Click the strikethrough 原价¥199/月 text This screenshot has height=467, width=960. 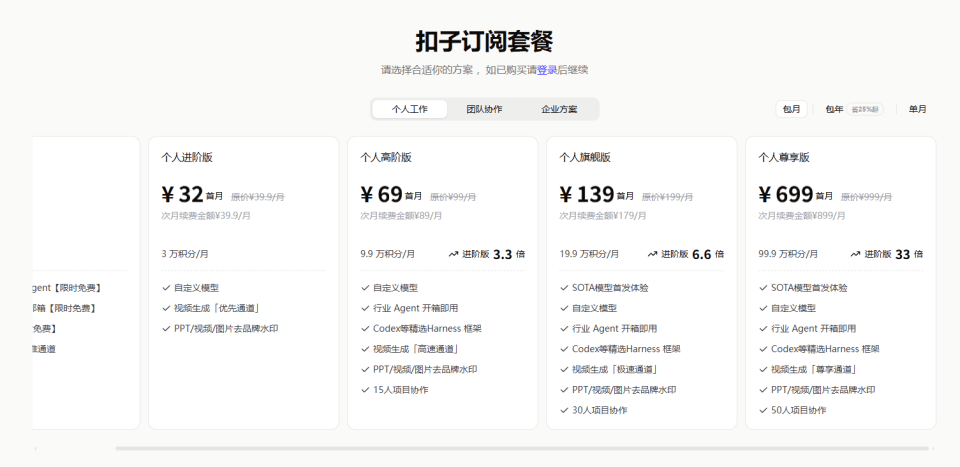click(x=667, y=197)
